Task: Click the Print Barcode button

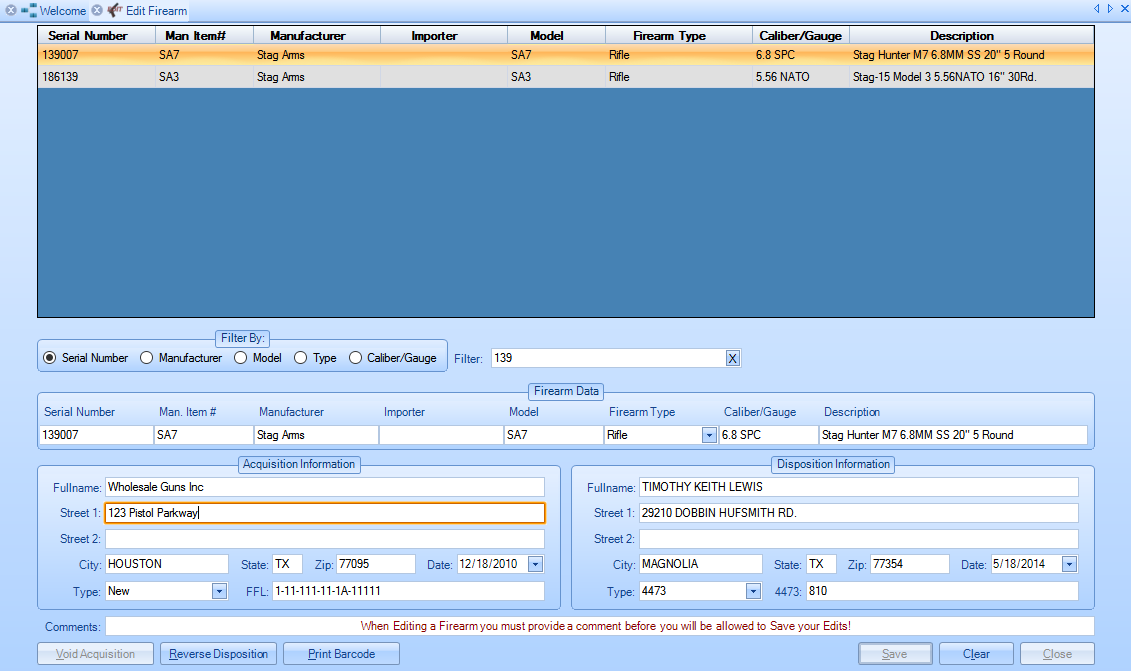Action: coord(341,654)
